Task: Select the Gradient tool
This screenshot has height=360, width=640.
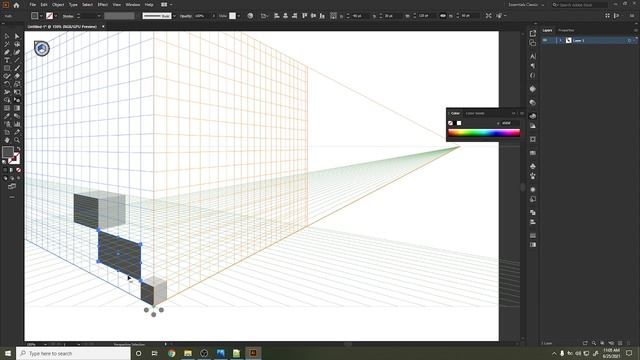Action: [x=17, y=108]
